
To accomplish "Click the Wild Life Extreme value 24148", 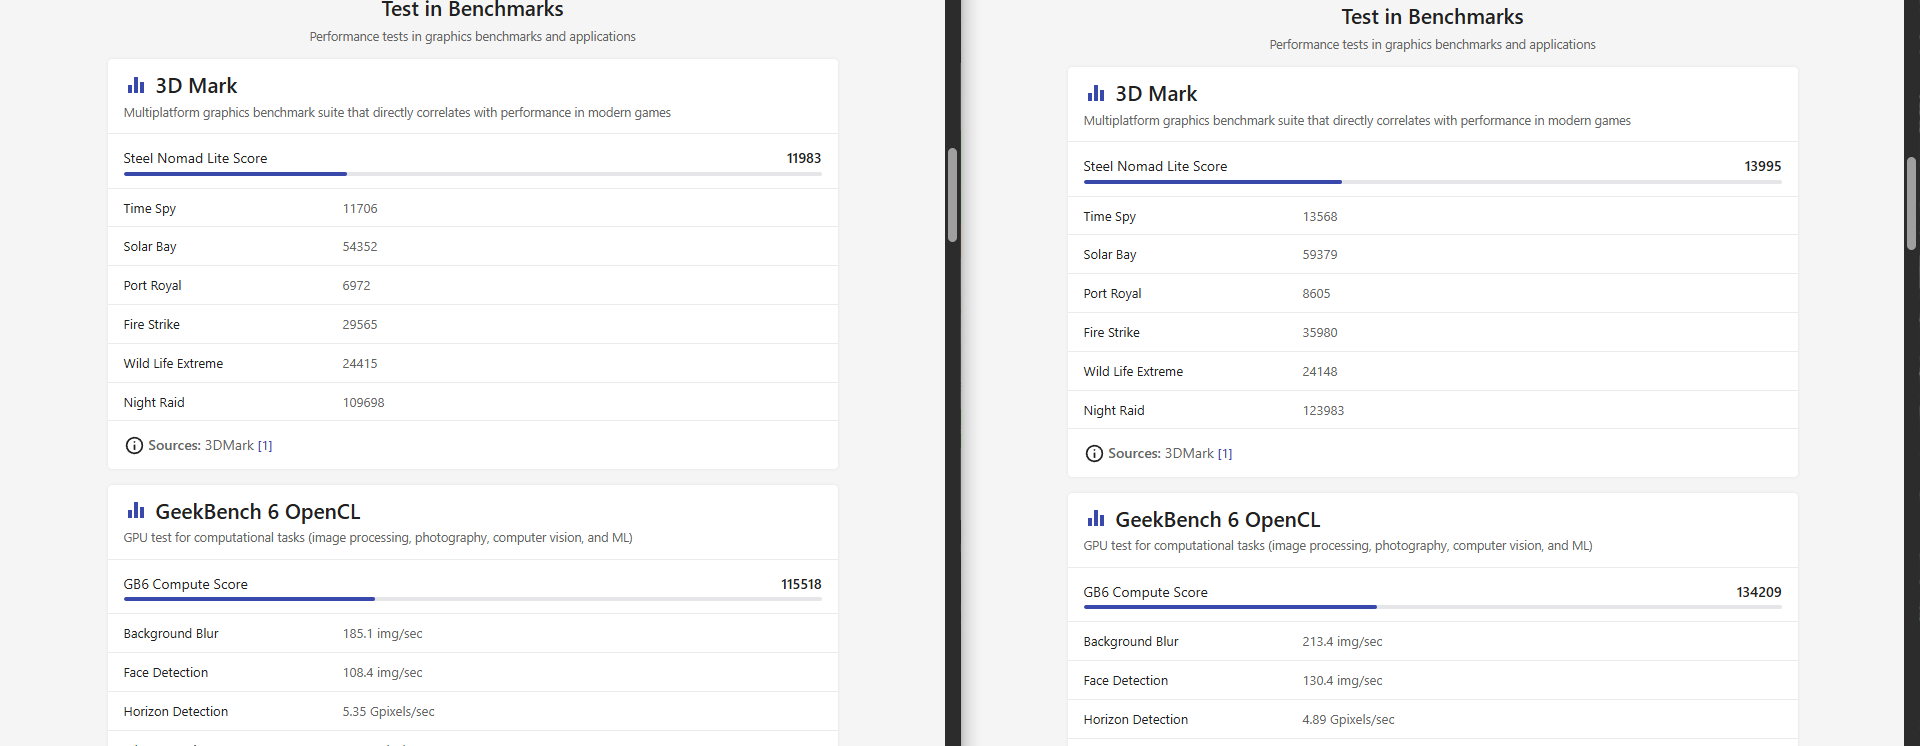I will (1320, 372).
